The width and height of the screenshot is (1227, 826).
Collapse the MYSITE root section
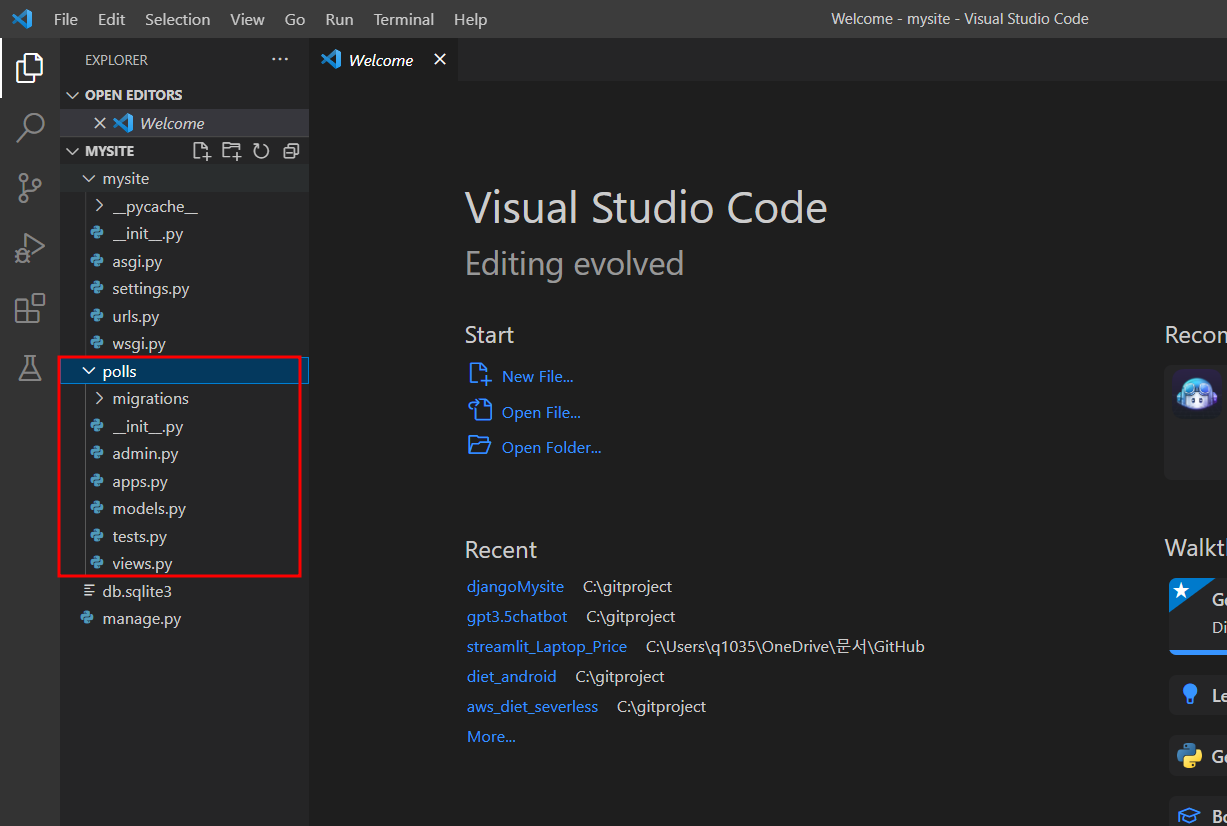pyautogui.click(x=72, y=151)
